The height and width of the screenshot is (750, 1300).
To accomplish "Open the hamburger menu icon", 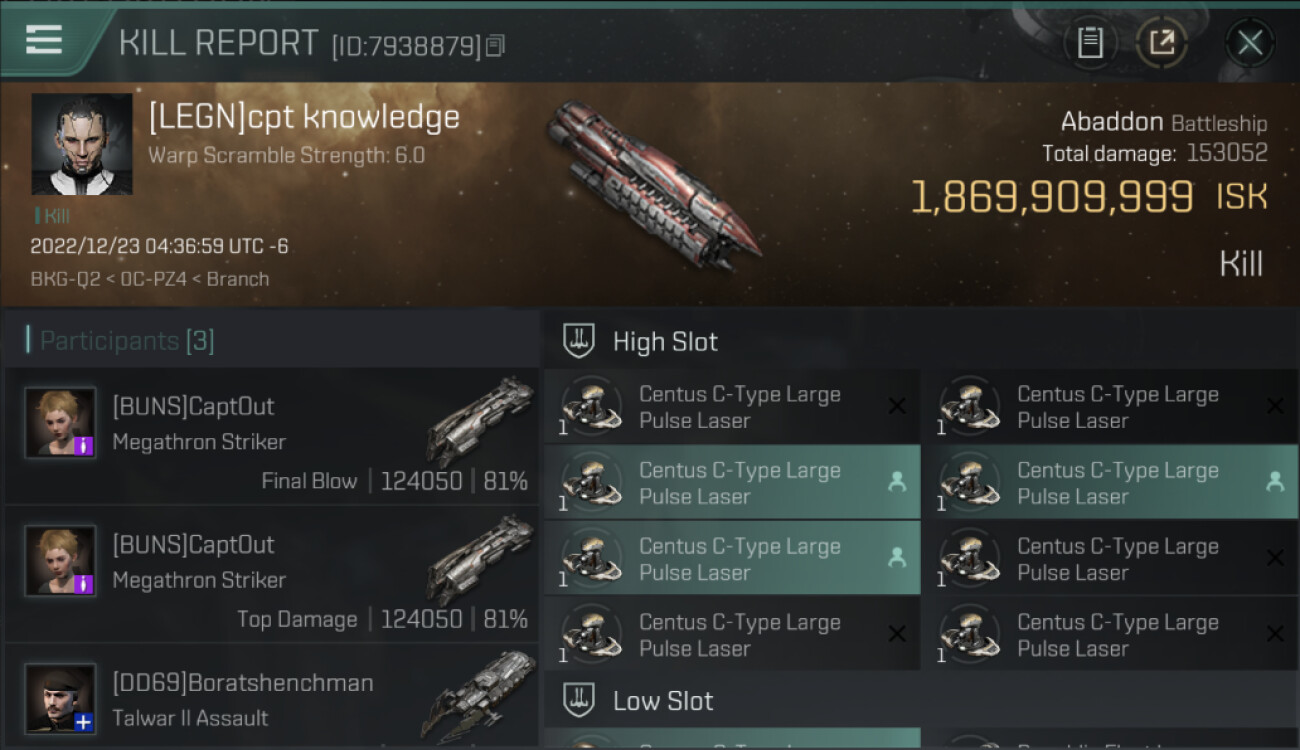I will click(x=45, y=40).
